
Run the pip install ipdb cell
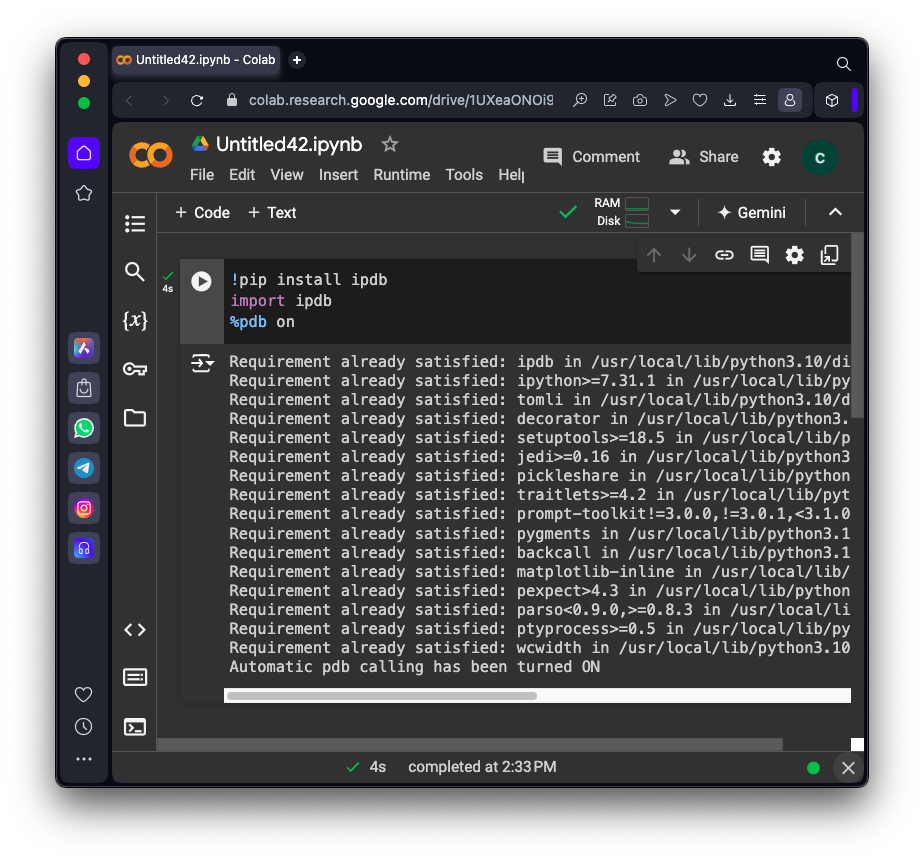[202, 281]
